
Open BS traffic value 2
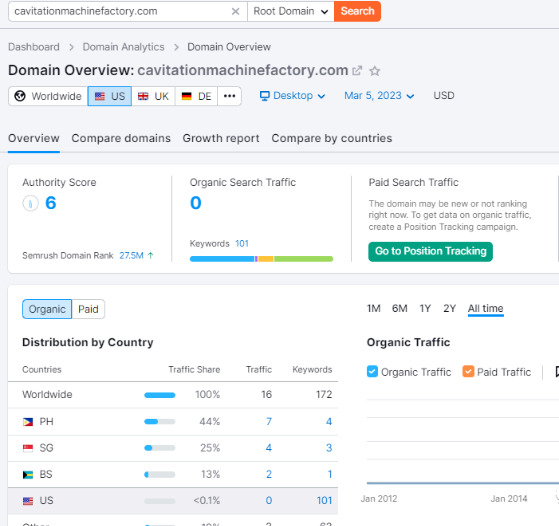pyautogui.click(x=269, y=475)
